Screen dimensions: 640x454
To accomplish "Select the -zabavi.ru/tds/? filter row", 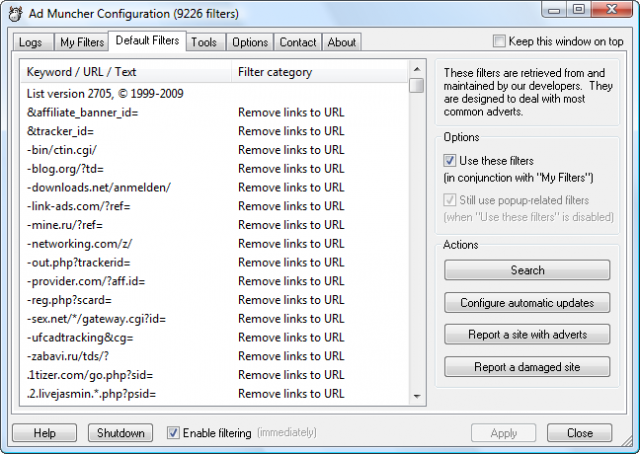I will [x=214, y=356].
